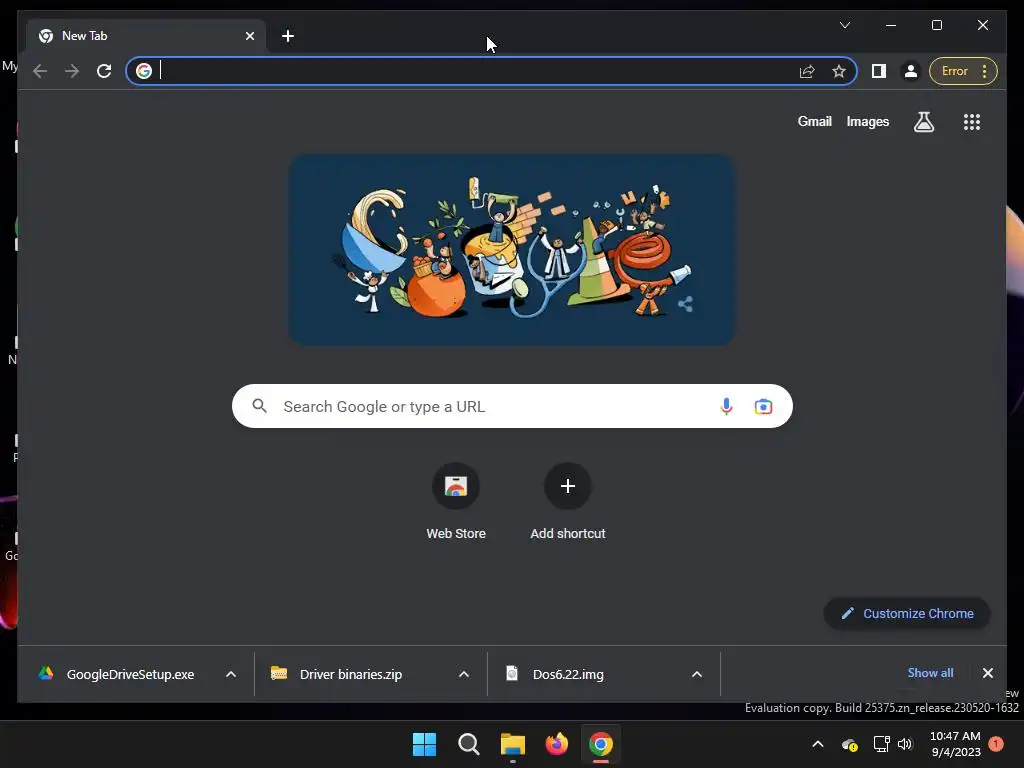The height and width of the screenshot is (768, 1024).
Task: Select the New Tab tab
Action: [145, 36]
